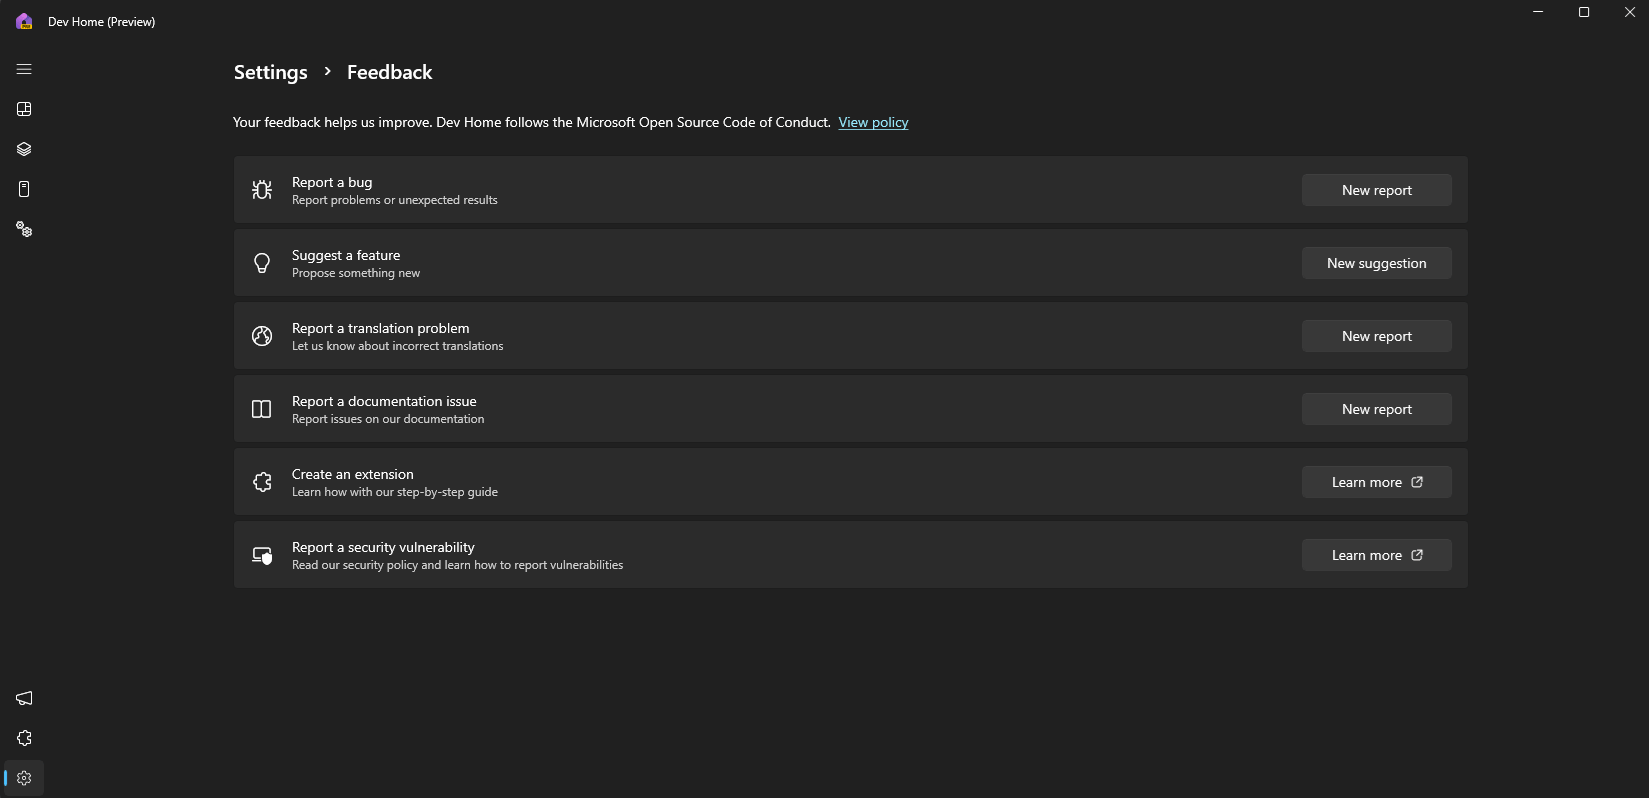Click the bug icon beside Report a bug
Screen dimensions: 1649x798
coord(262,190)
